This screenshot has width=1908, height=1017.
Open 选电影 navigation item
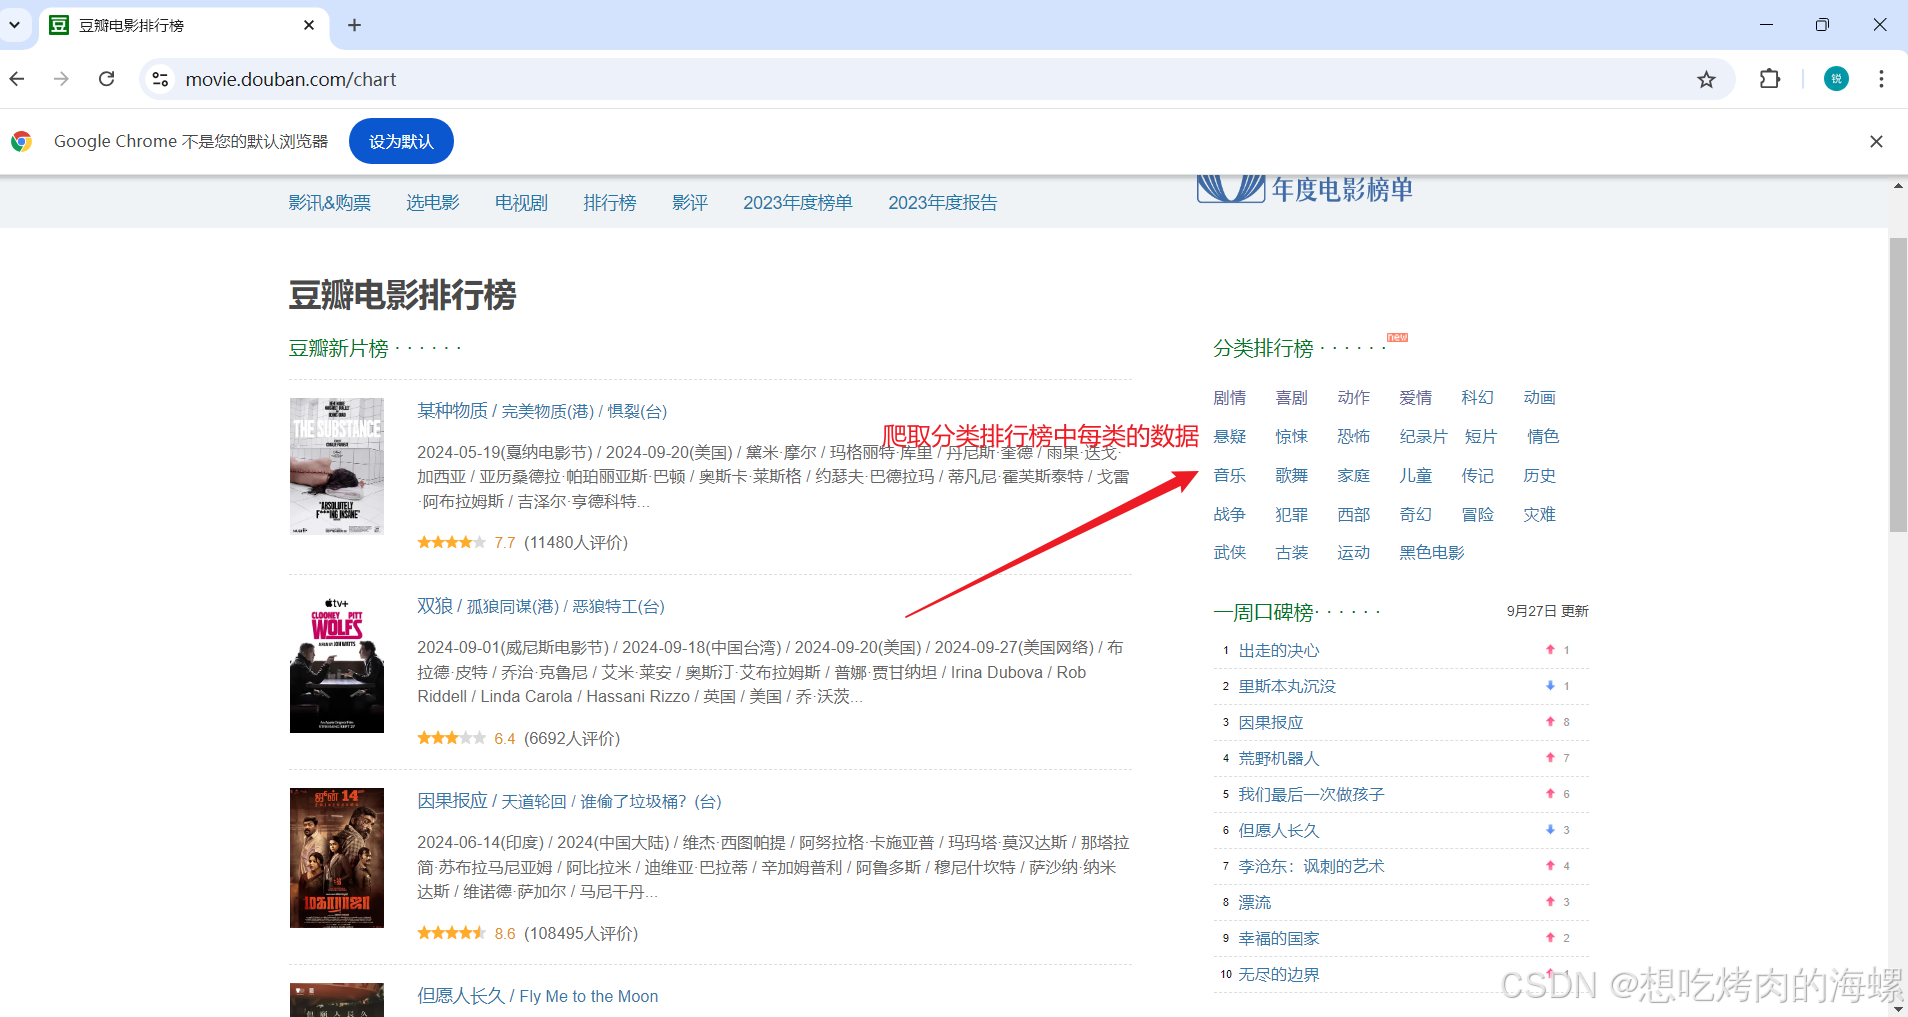(432, 203)
